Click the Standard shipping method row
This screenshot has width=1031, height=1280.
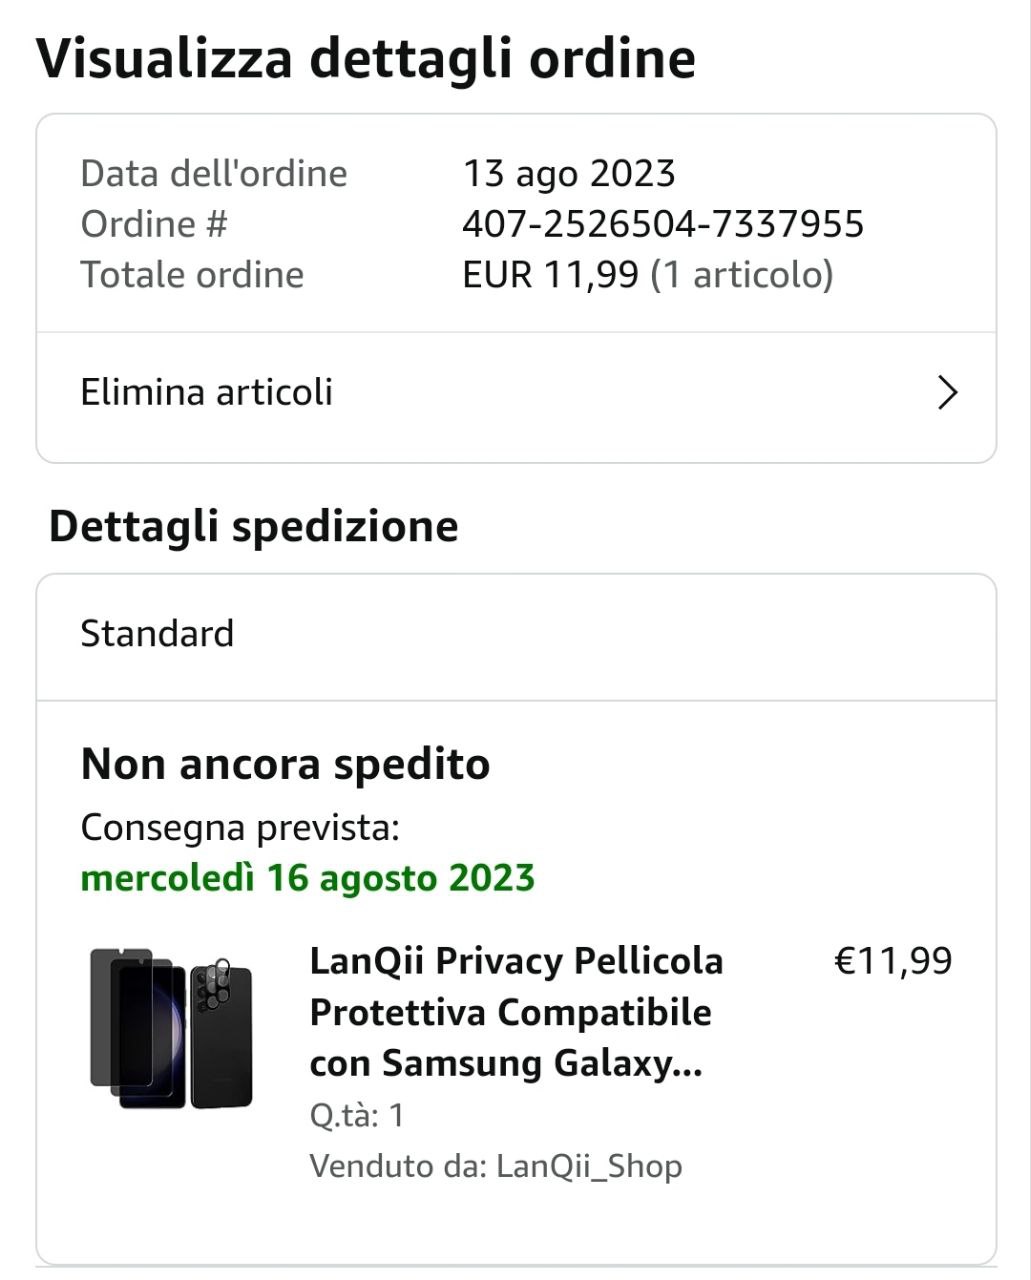click(157, 634)
